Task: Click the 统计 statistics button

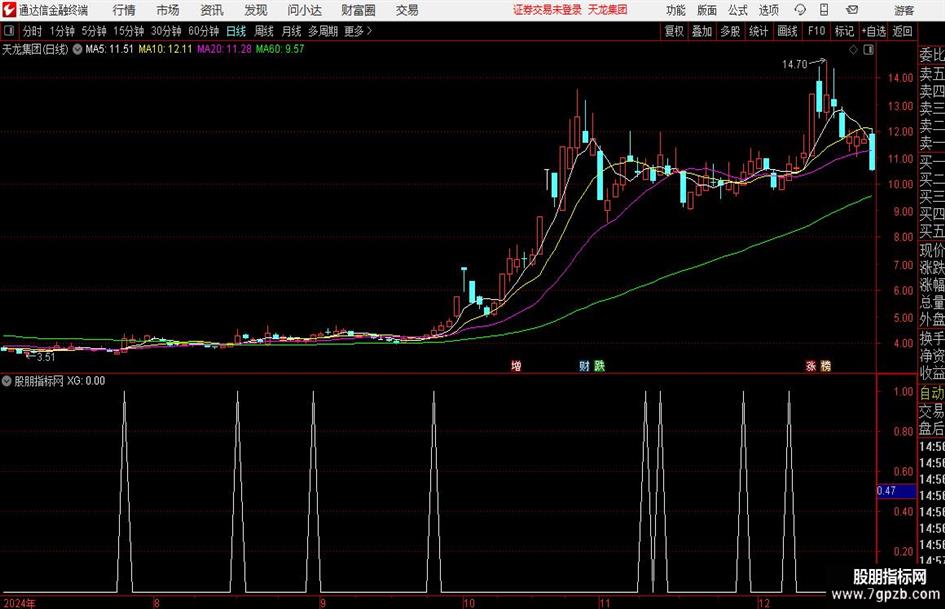Action: (758, 31)
